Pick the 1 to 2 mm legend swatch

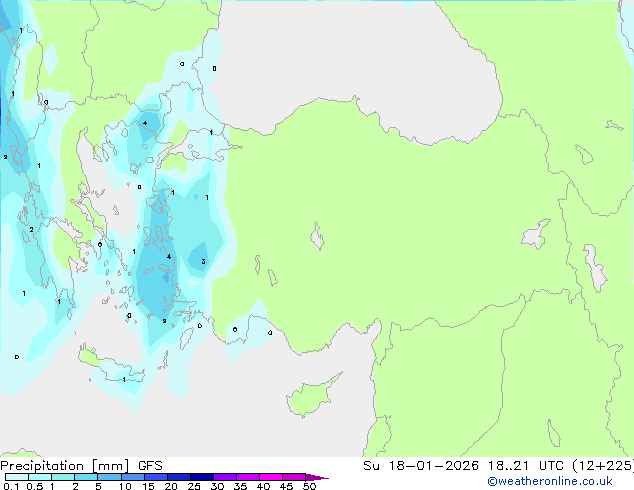point(63,477)
